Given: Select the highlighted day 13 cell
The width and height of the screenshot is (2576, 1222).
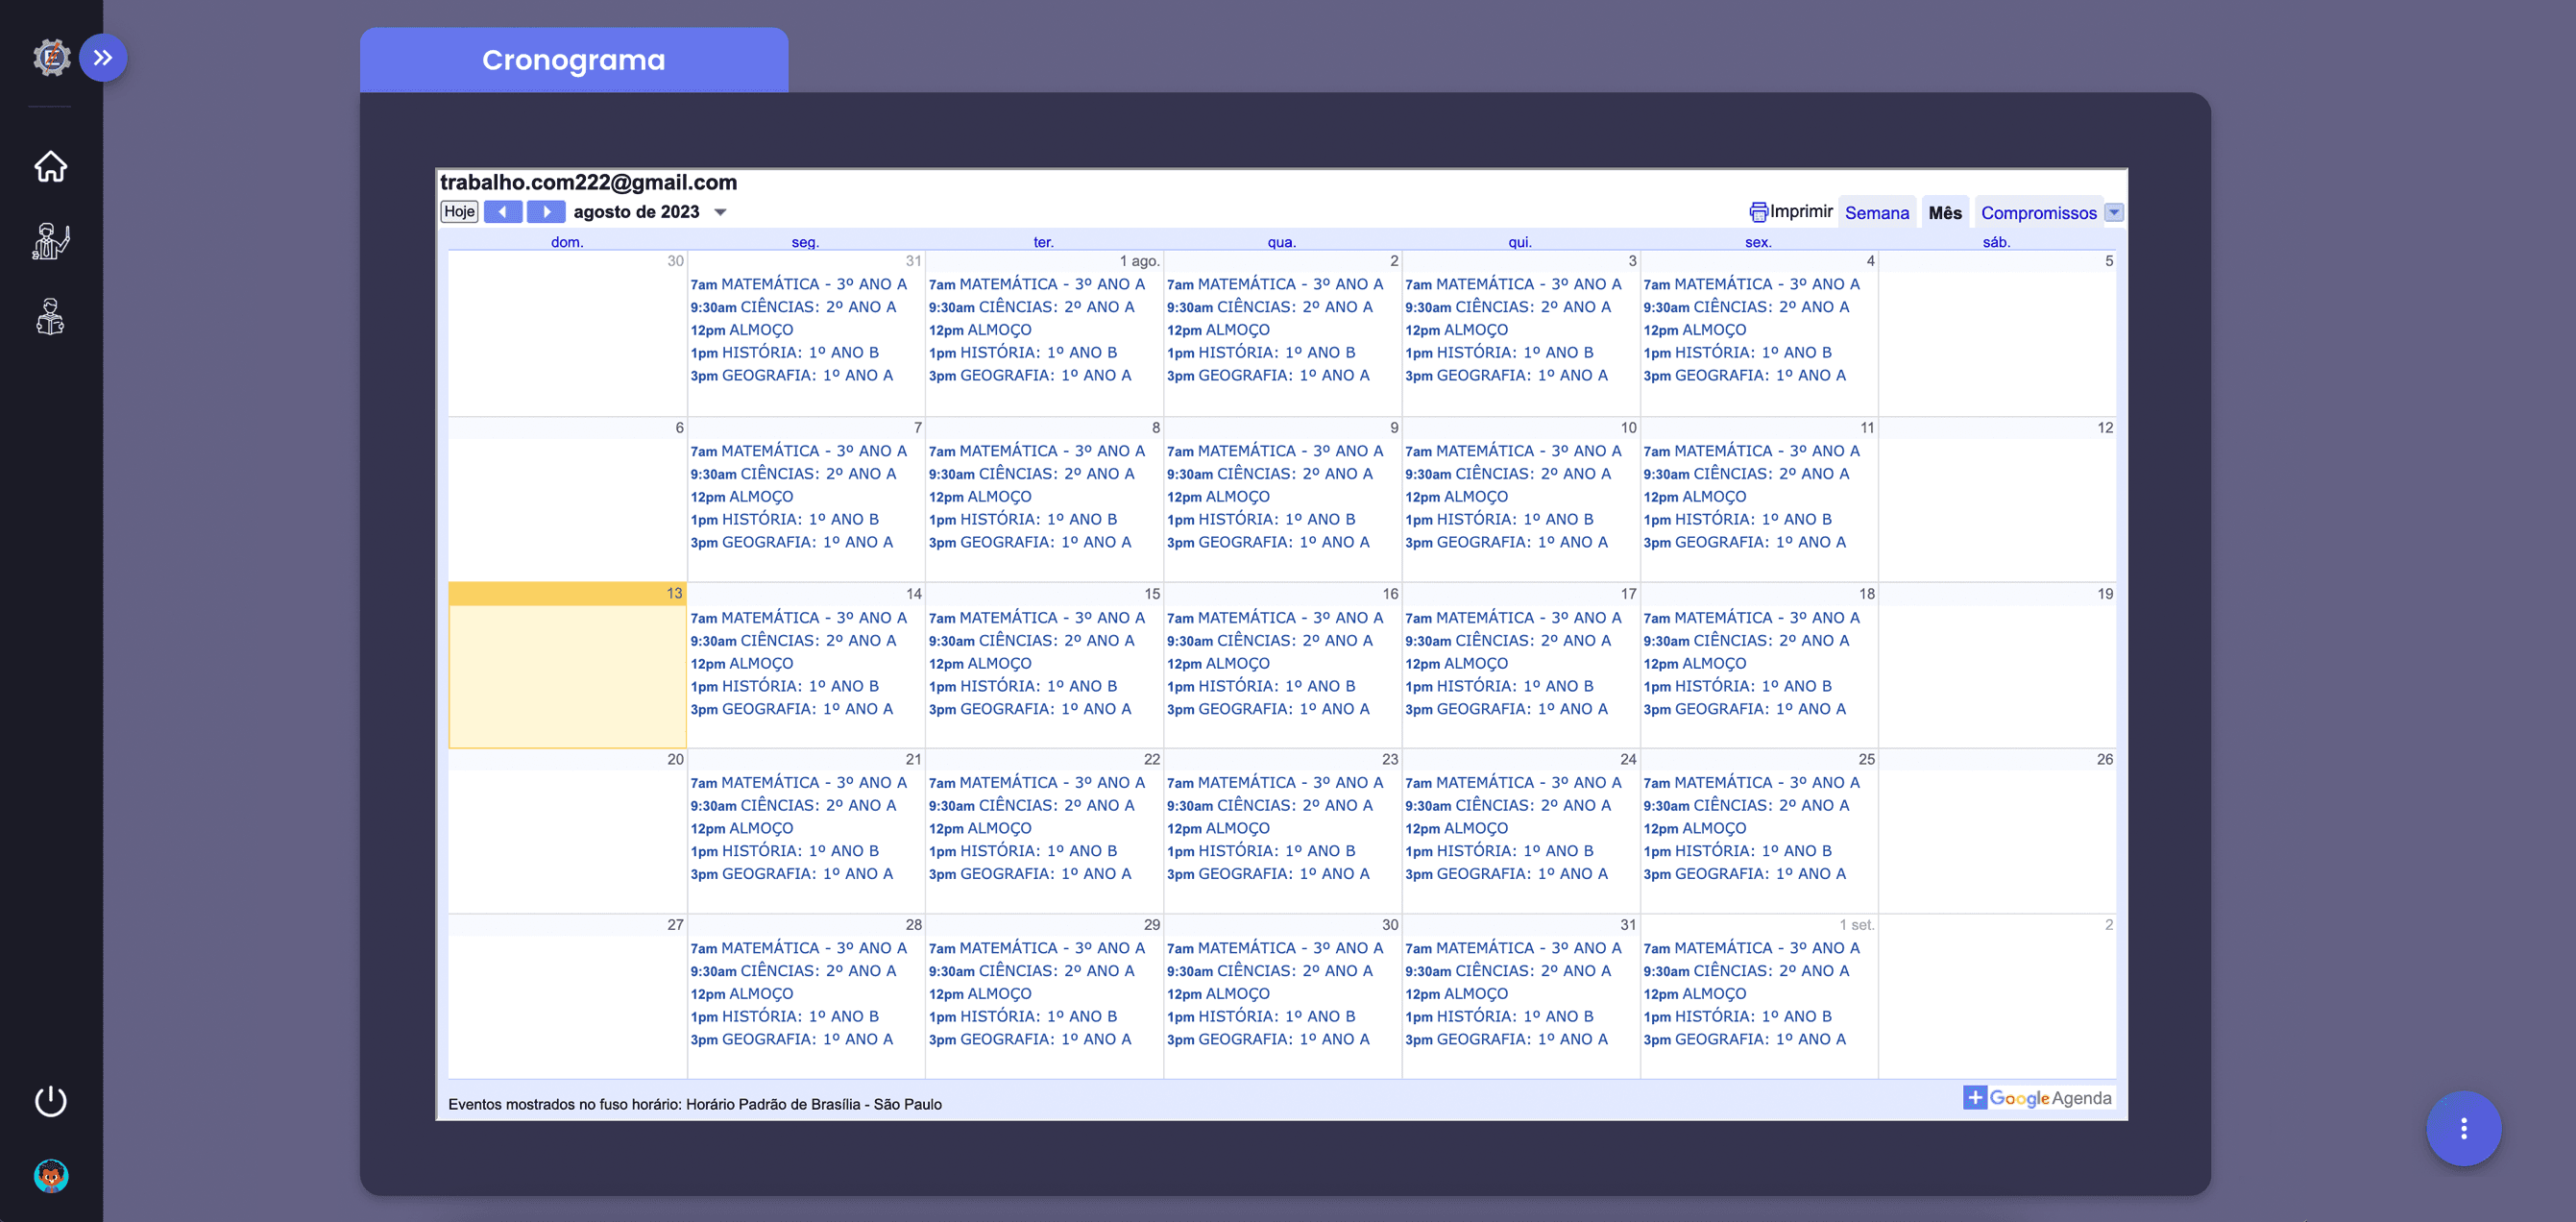Looking at the screenshot, I should (567, 665).
